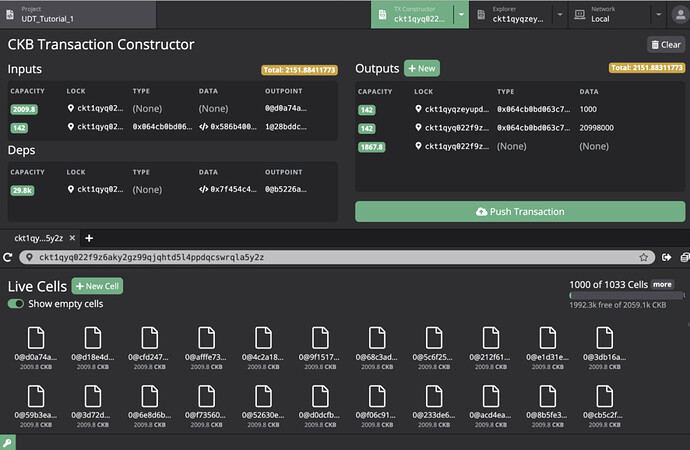This screenshot has height=450, width=690.
Task: Open live cell 0@5c6f25
Action: [x=433, y=347]
